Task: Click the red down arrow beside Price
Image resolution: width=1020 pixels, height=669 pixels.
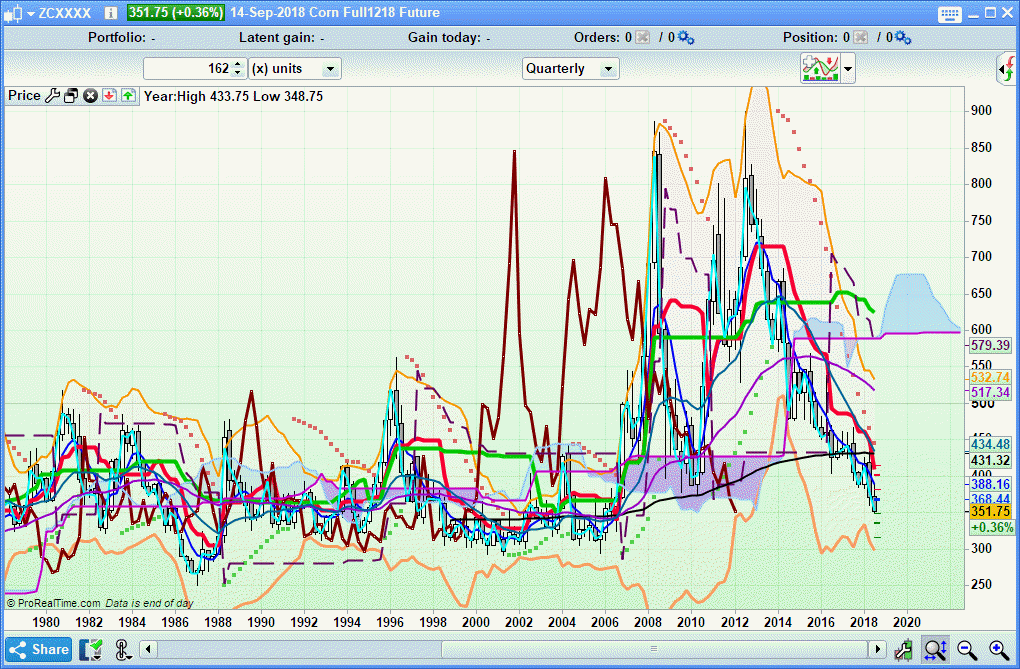Action: click(109, 96)
